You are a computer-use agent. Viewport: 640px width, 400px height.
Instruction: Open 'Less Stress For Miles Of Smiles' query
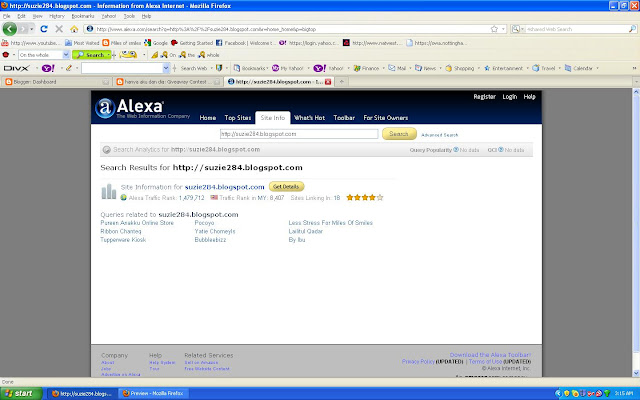tap(330, 223)
